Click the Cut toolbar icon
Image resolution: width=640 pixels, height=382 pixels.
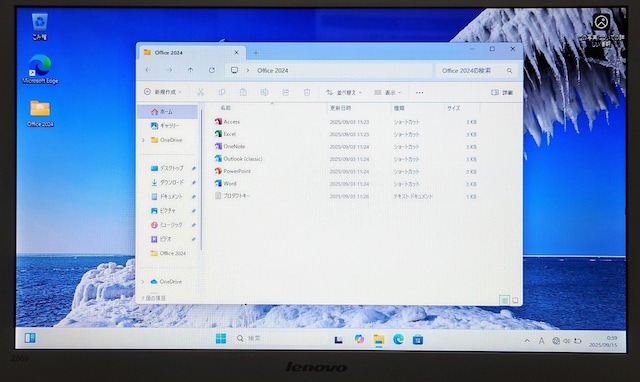click(x=200, y=92)
